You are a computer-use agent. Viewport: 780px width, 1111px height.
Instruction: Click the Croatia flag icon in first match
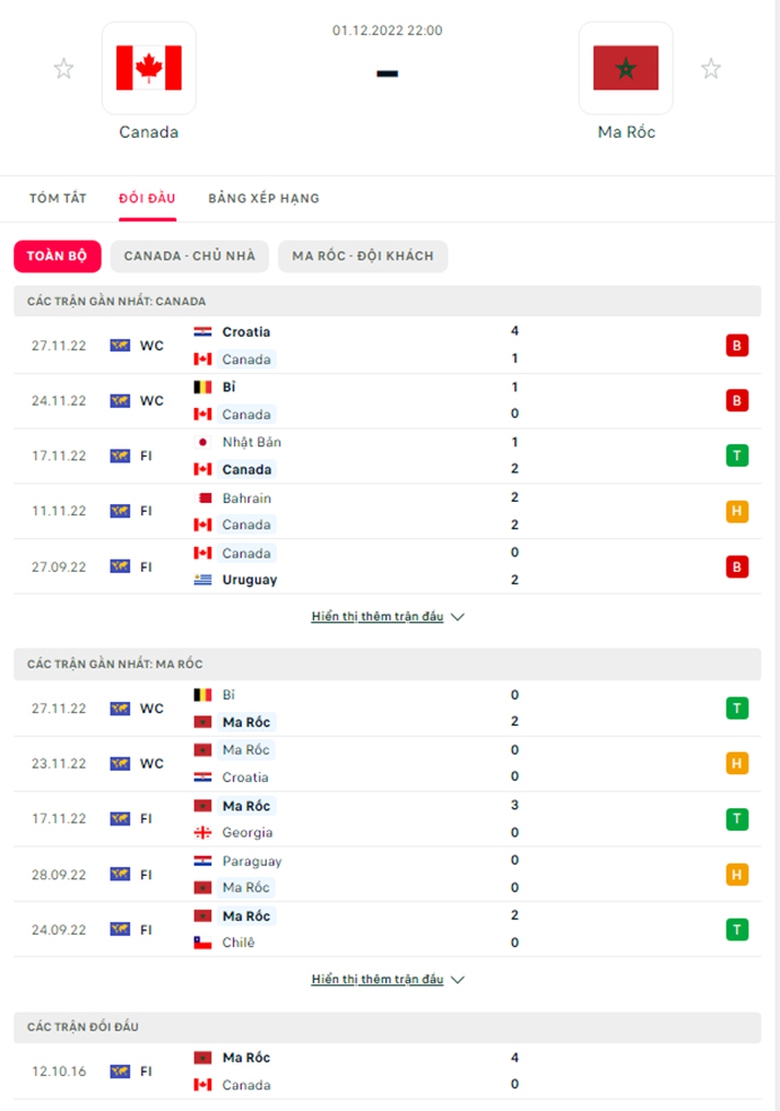click(x=202, y=332)
